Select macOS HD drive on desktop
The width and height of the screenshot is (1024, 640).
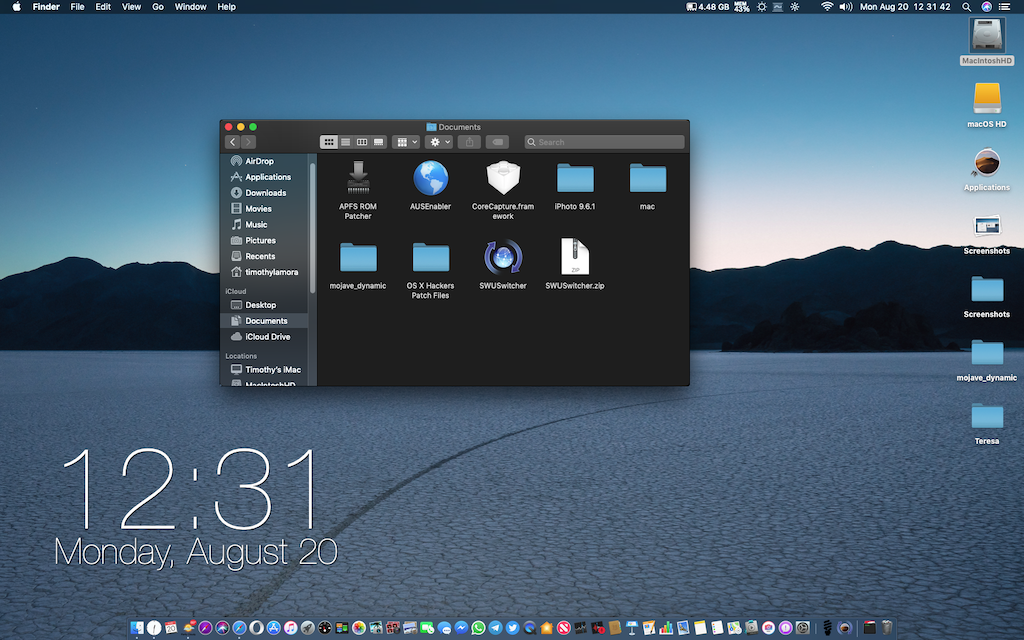(x=987, y=104)
